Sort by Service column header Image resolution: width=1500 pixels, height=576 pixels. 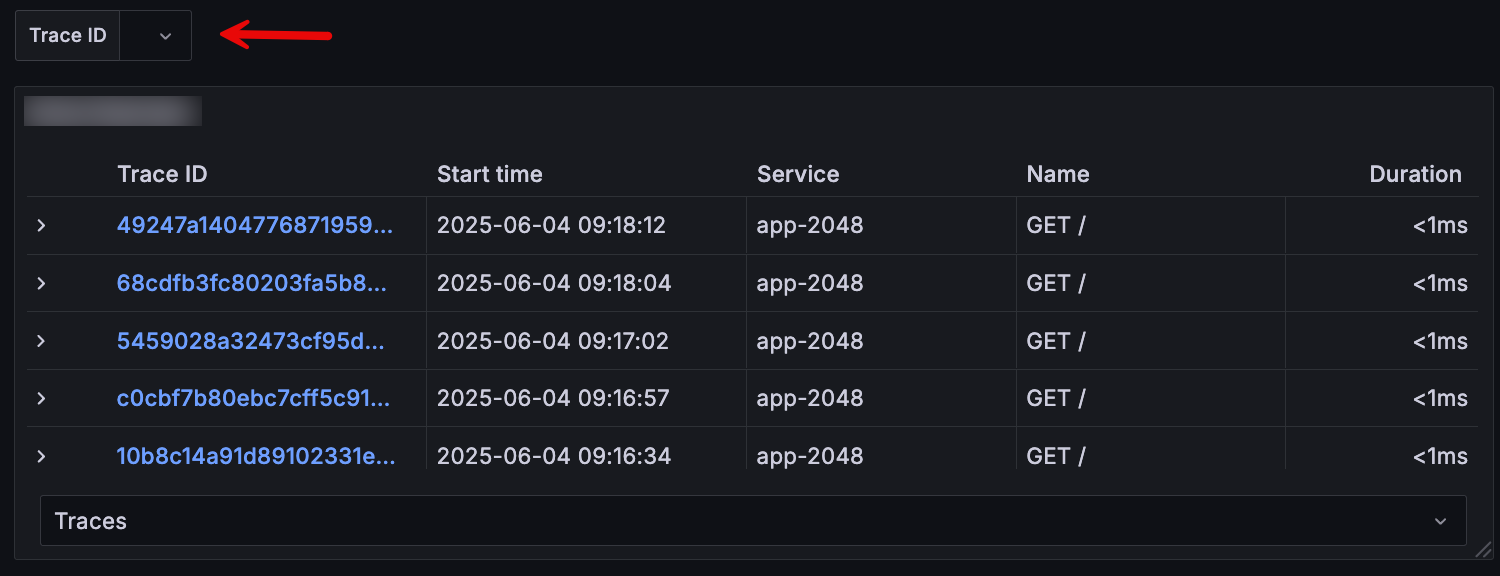[x=797, y=174]
